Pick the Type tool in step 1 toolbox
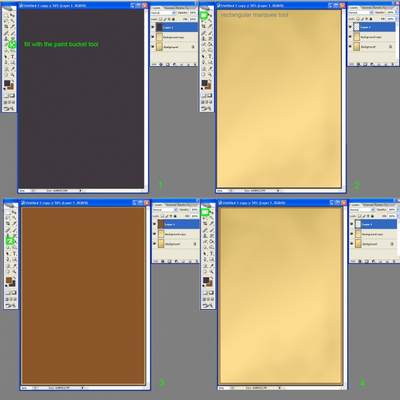This screenshot has width=400, height=400. coord(13,56)
